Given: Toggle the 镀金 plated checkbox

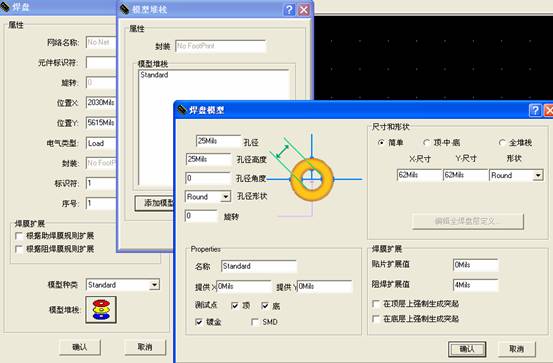Looking at the screenshot, I should [x=199, y=322].
